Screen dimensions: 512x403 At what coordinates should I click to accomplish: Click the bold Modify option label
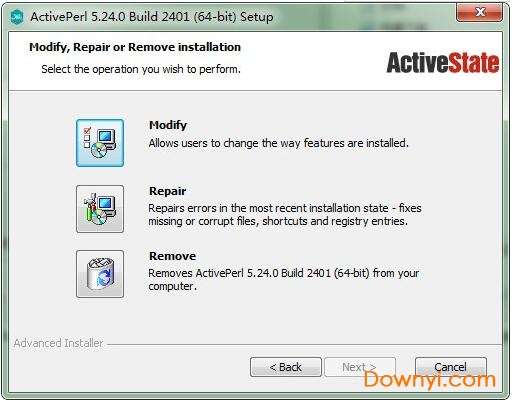click(x=168, y=125)
